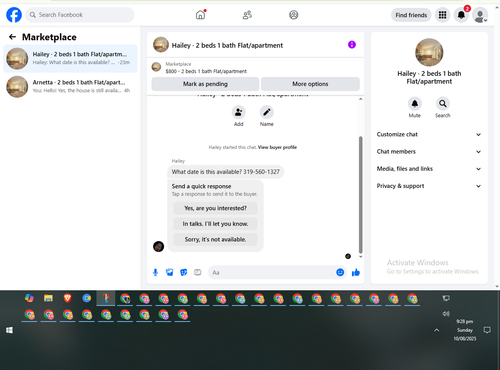Open the emoji picker in message box

pyautogui.click(x=340, y=272)
